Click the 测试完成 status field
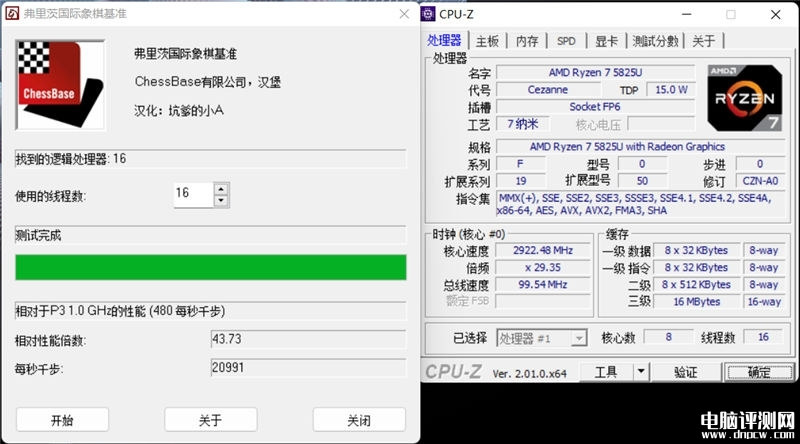This screenshot has width=800, height=444. 211,235
